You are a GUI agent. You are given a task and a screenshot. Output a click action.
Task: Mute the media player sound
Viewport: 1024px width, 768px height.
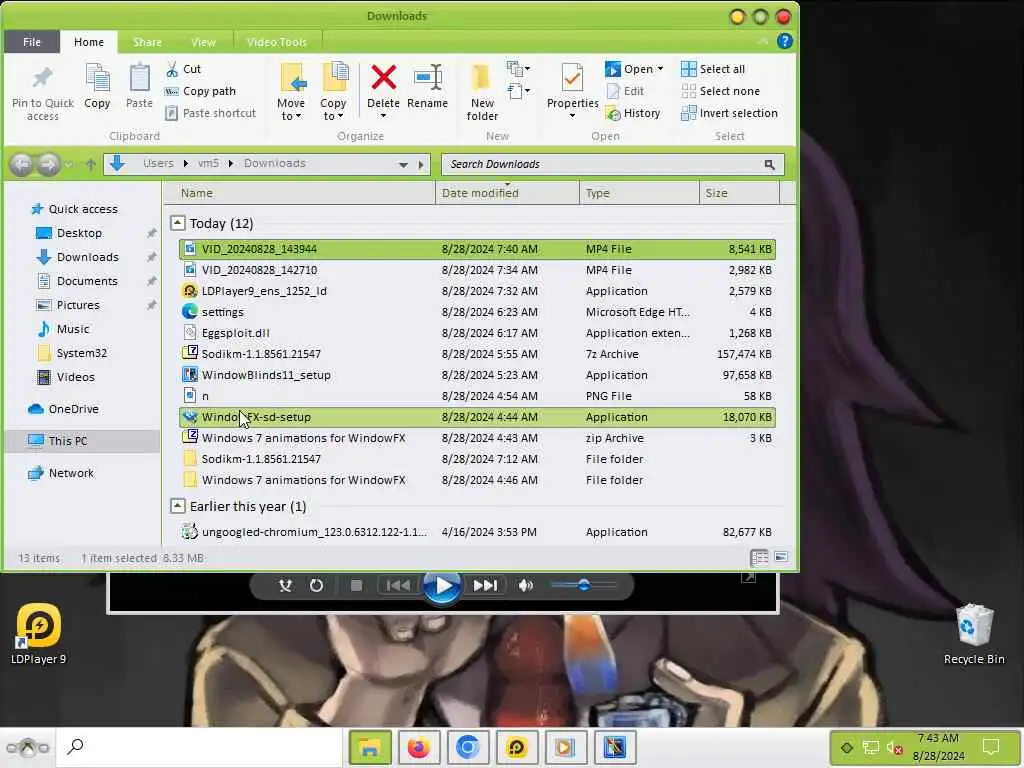526,585
